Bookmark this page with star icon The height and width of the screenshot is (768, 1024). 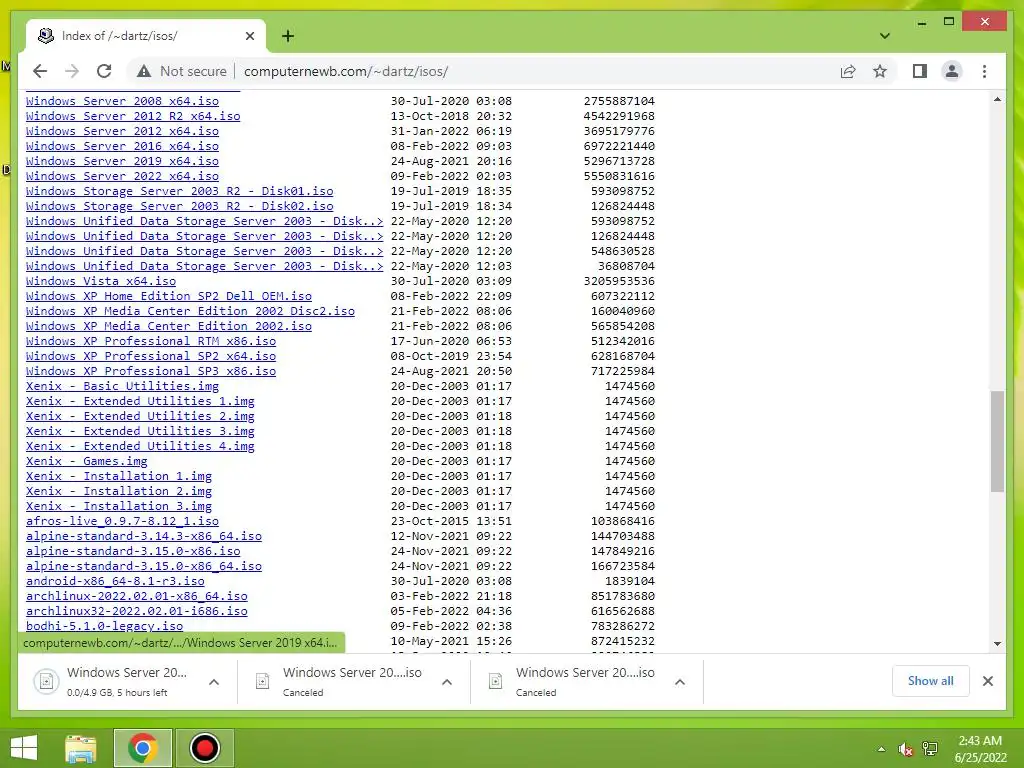point(880,71)
